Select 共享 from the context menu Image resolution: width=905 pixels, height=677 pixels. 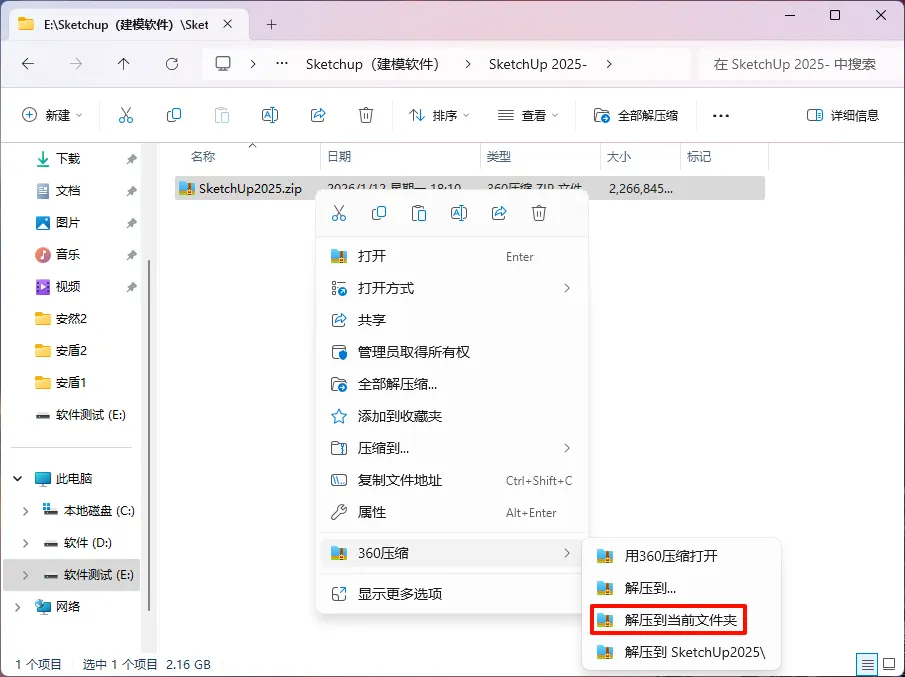point(452,320)
